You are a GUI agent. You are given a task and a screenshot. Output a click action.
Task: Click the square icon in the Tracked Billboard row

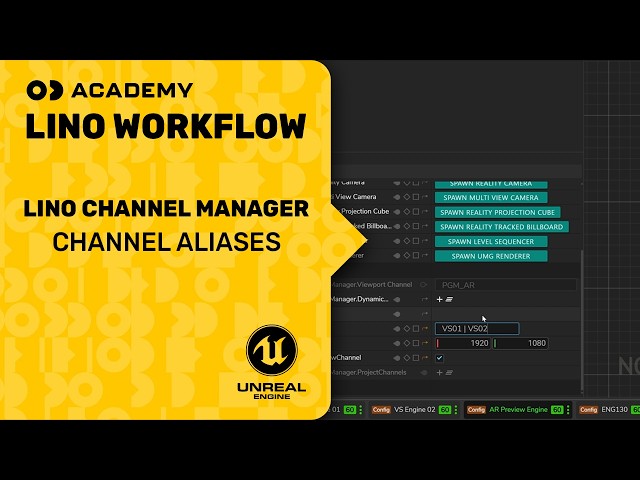[x=416, y=227]
